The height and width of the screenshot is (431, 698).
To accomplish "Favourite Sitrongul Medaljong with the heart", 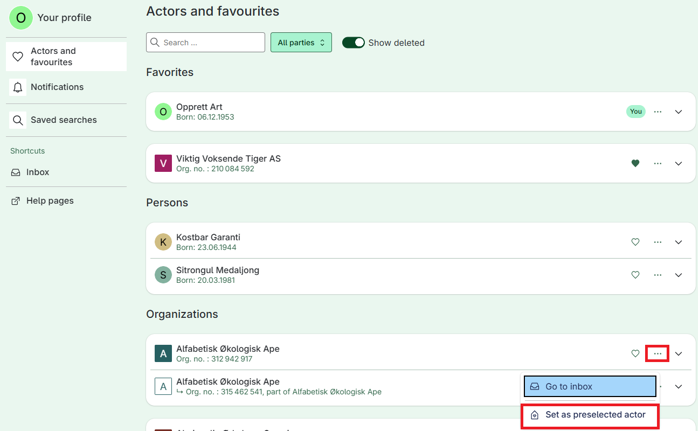I will click(x=635, y=275).
